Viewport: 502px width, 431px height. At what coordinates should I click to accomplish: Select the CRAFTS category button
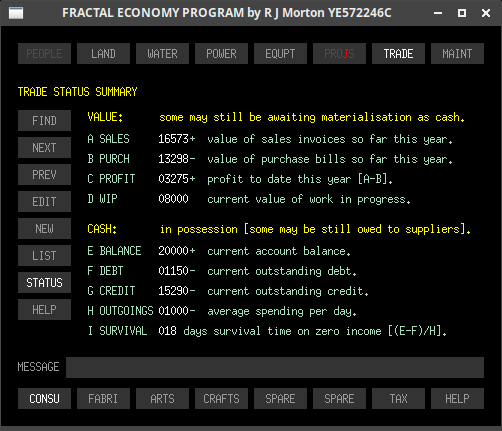[x=221, y=399]
